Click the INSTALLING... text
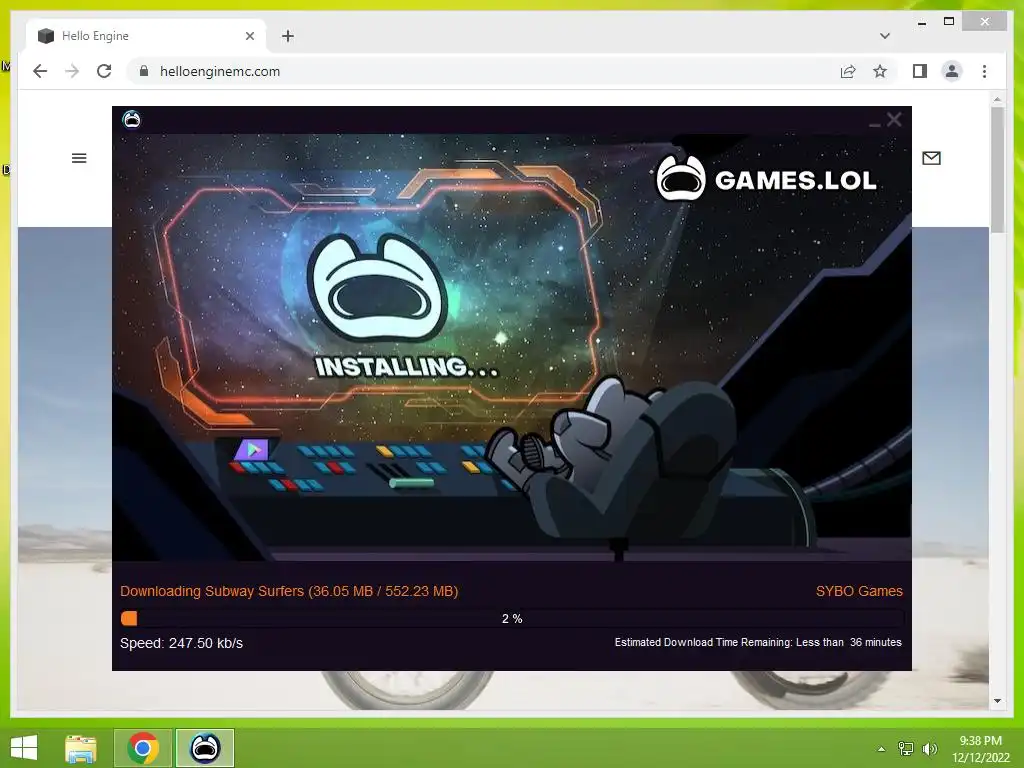 (x=407, y=366)
